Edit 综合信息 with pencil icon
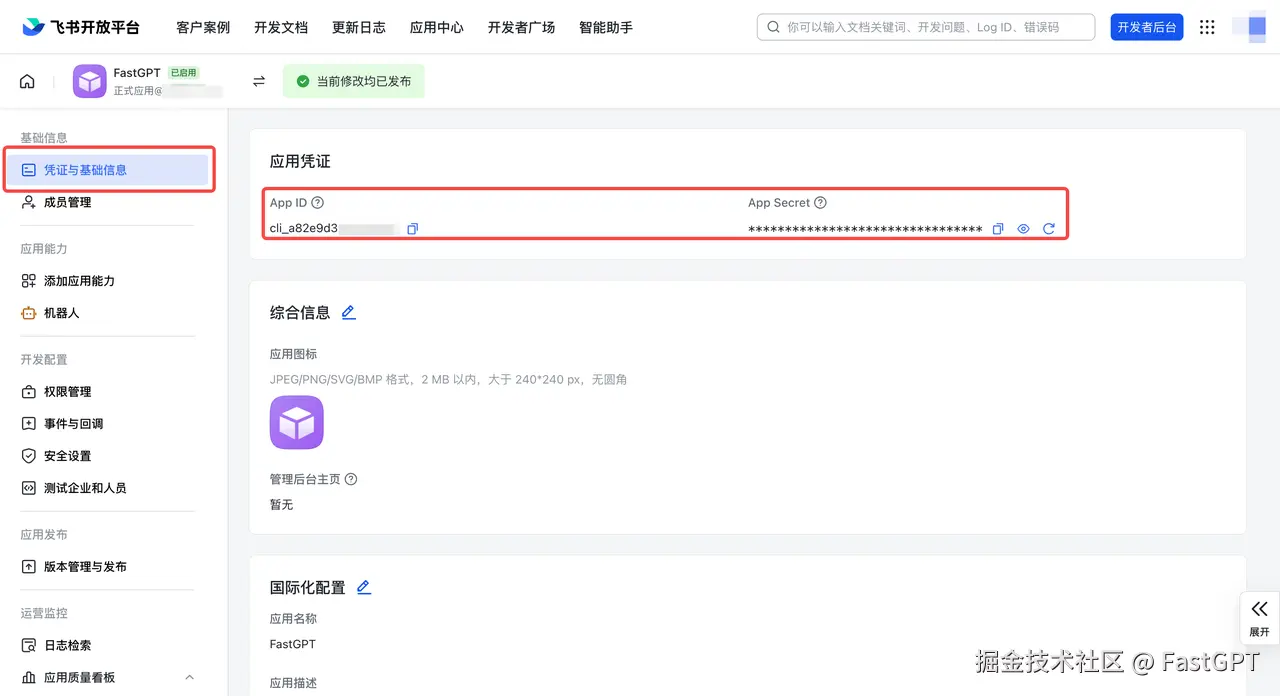This screenshot has height=696, width=1280. [349, 312]
